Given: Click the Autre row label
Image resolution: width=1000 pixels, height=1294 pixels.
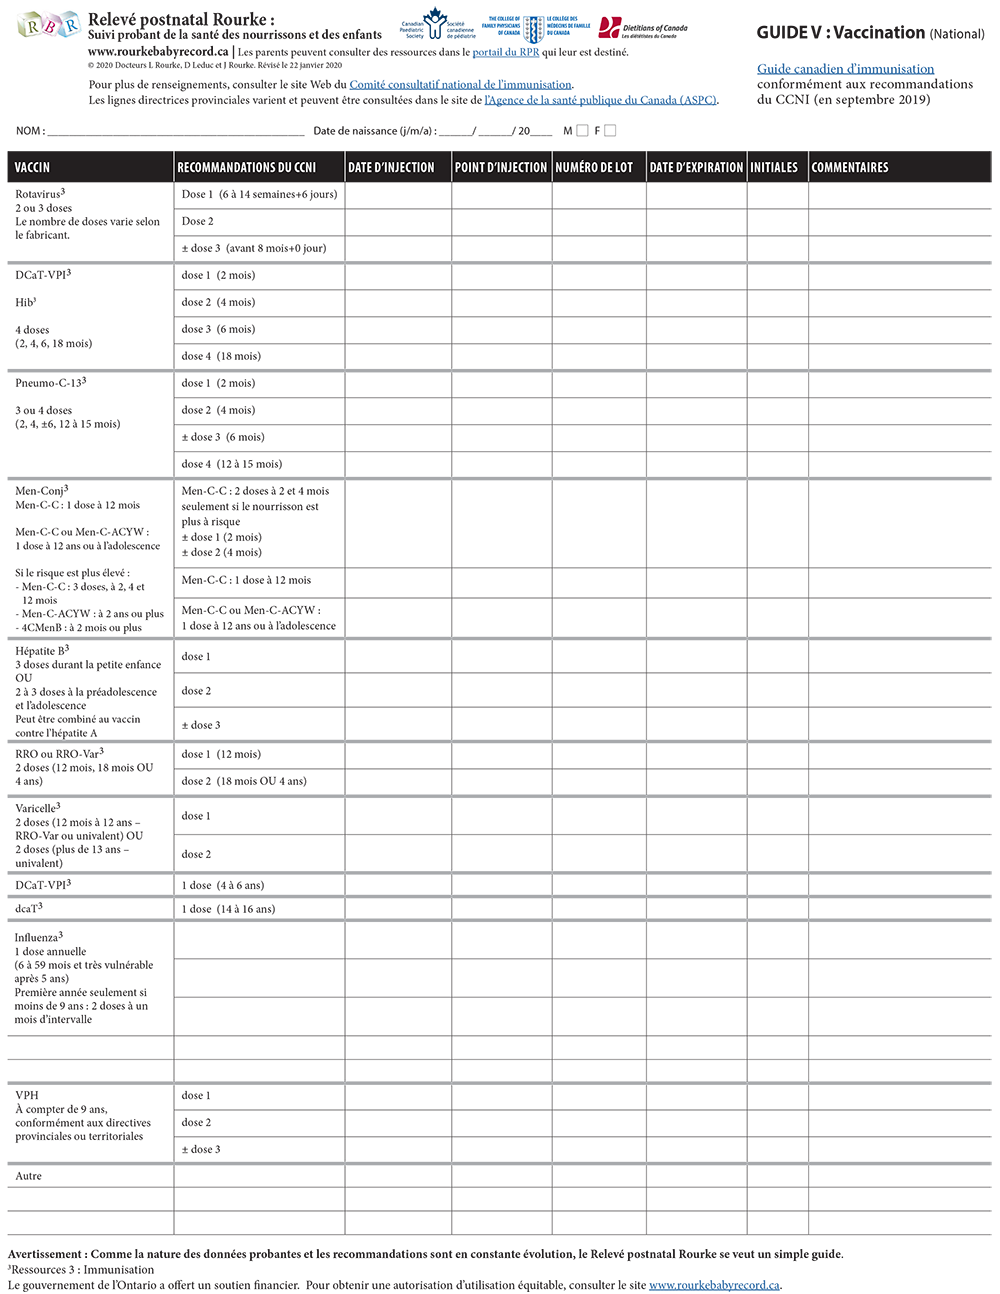Looking at the screenshot, I should click(x=29, y=1176).
